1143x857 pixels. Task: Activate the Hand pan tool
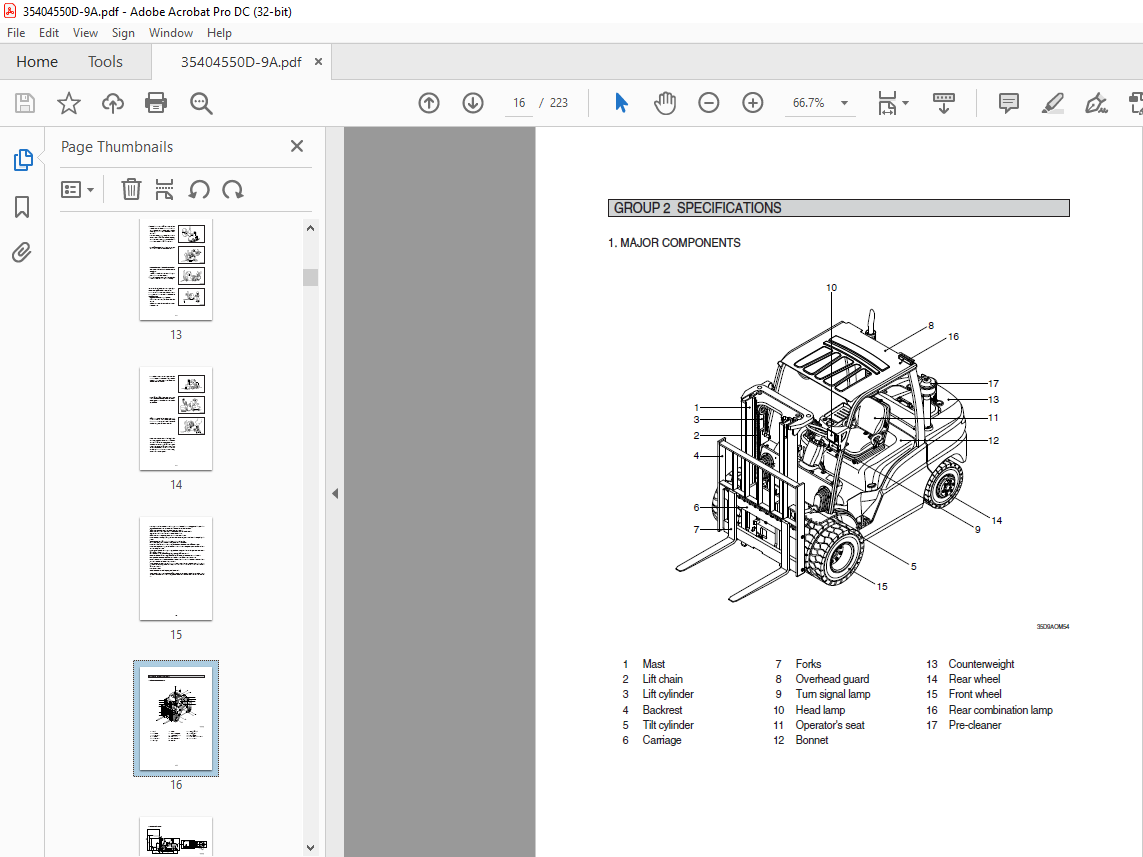tap(665, 103)
